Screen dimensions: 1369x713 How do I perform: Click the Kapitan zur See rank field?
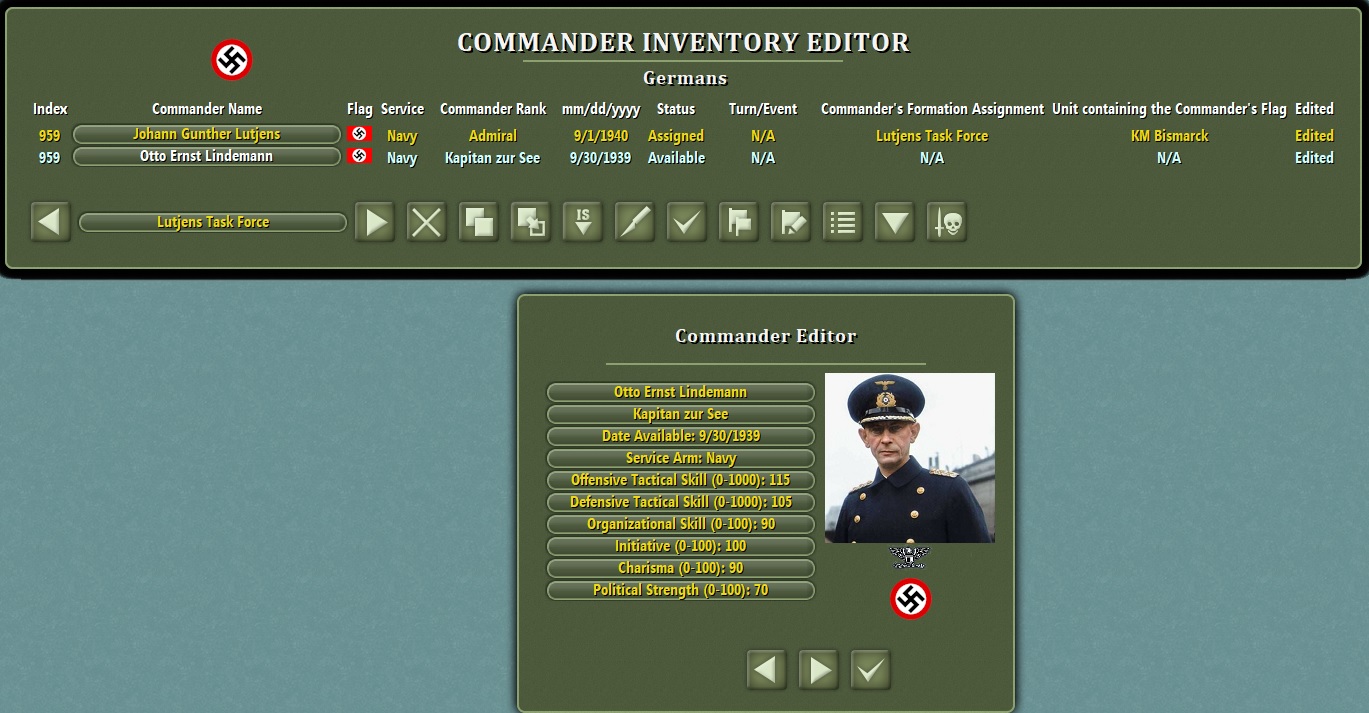click(680, 414)
